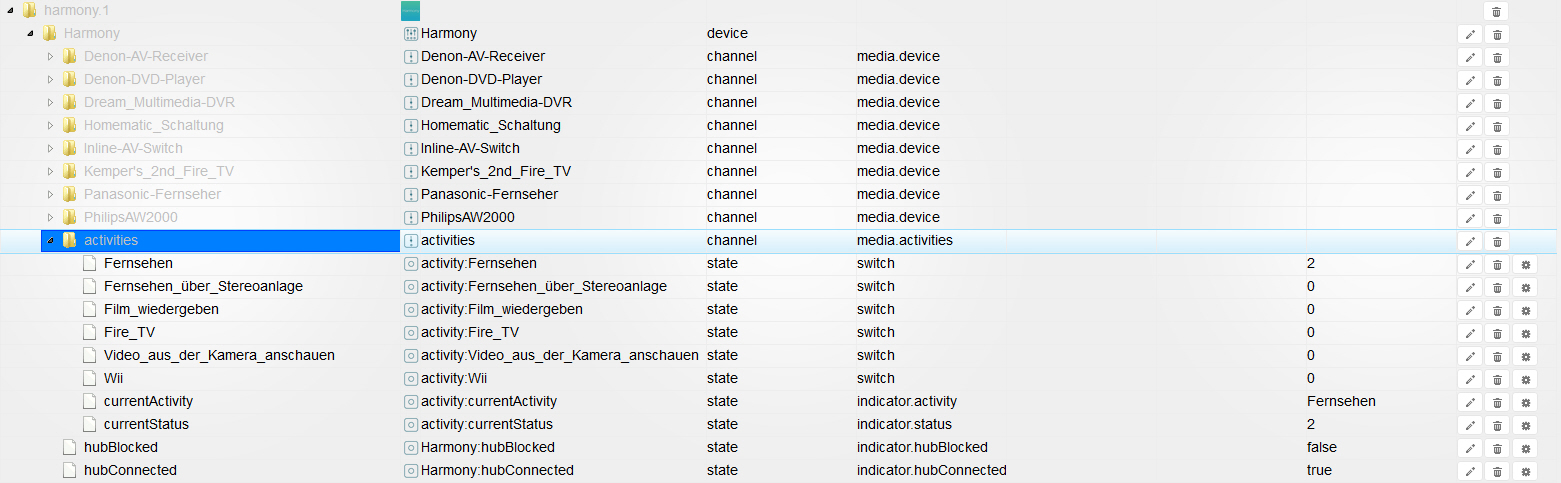Collapse the Harmony device node
The width and height of the screenshot is (1561, 483).
coord(31,33)
